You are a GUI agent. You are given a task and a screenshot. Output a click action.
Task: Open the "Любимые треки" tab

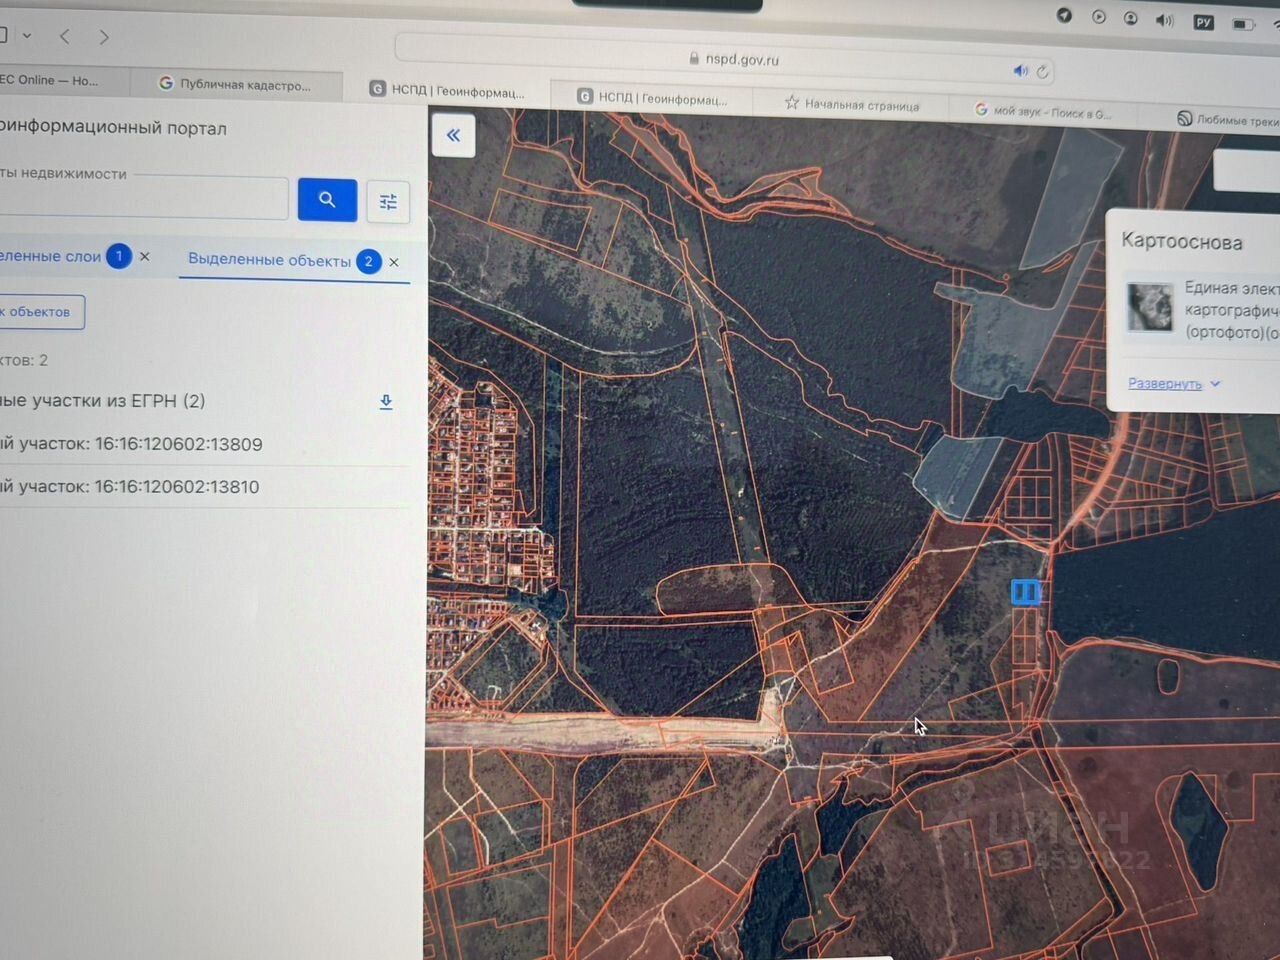coord(1228,119)
